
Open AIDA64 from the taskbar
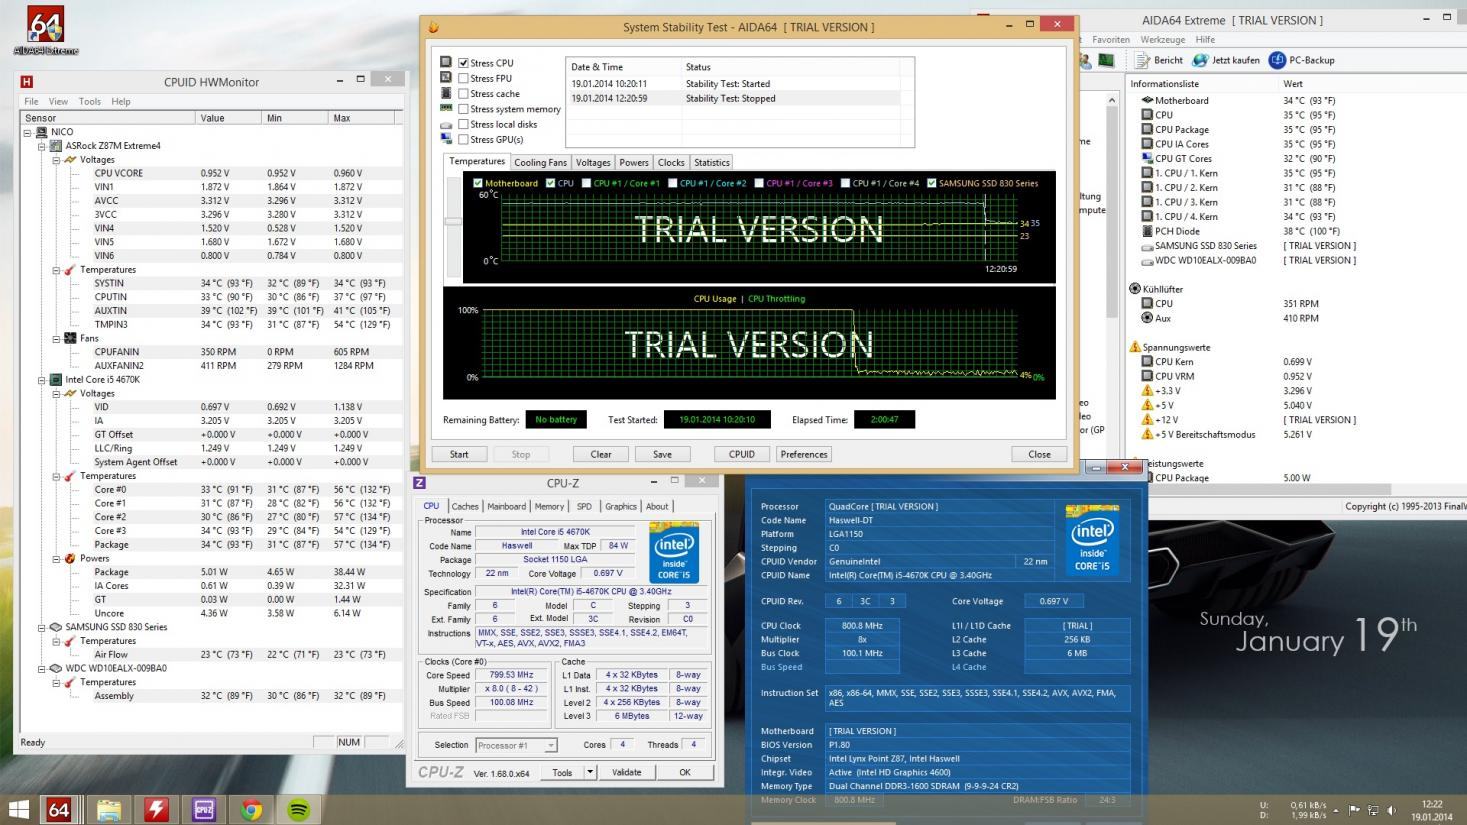pos(59,809)
